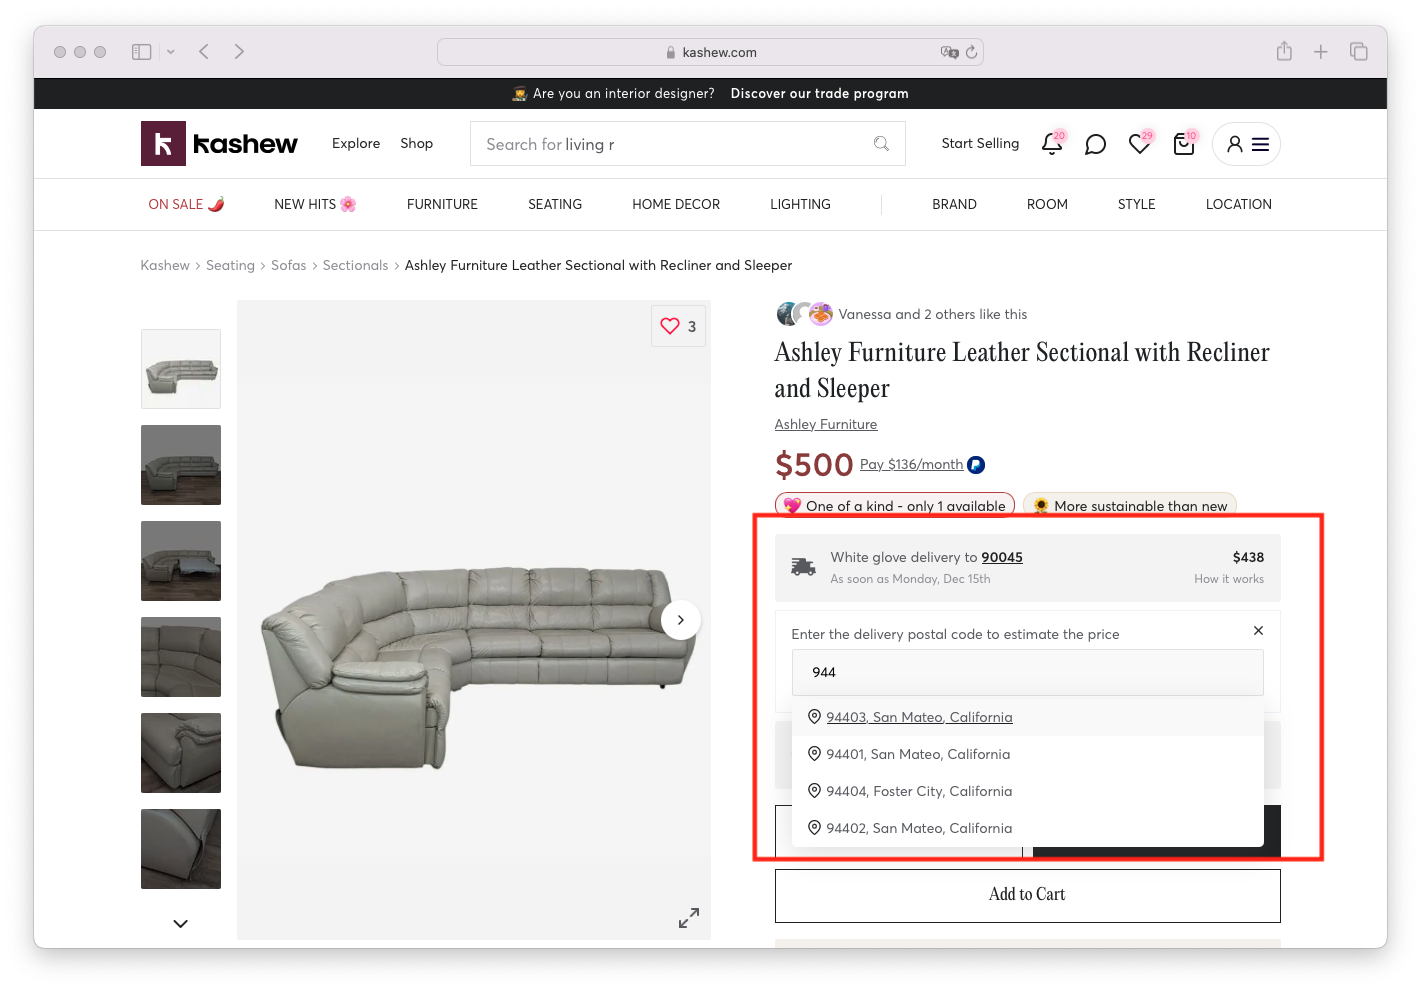Go to Seating breadcrumb
This screenshot has height=990, width=1421.
230,265
